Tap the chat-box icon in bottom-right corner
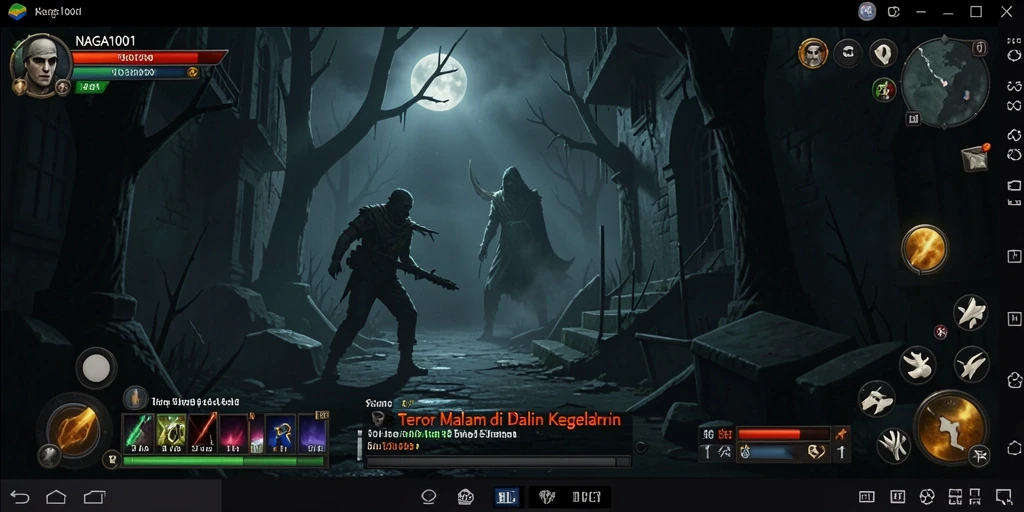Image resolution: width=1024 pixels, height=512 pixels. tap(1004, 498)
